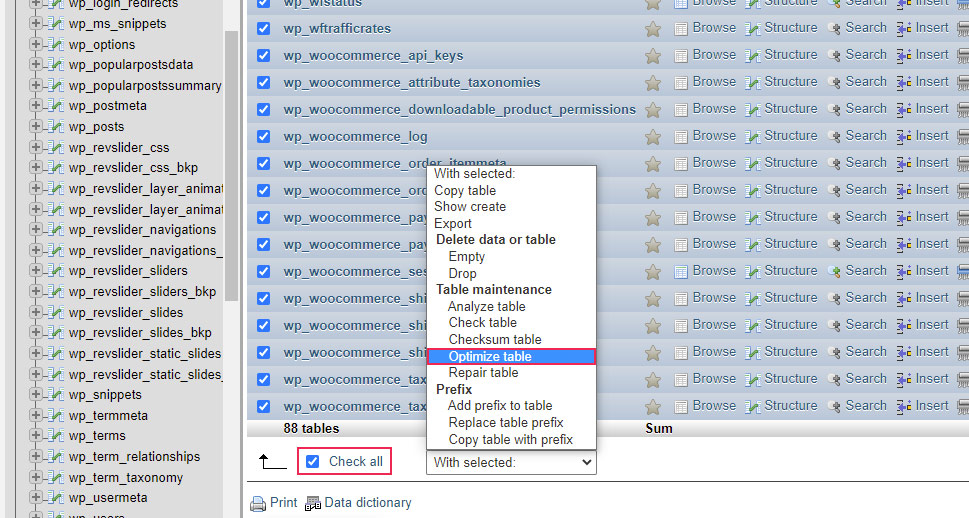Uncheck the last wp_woocommerce_tax row checkbox
Viewport: 969px width, 518px height.
[263, 406]
